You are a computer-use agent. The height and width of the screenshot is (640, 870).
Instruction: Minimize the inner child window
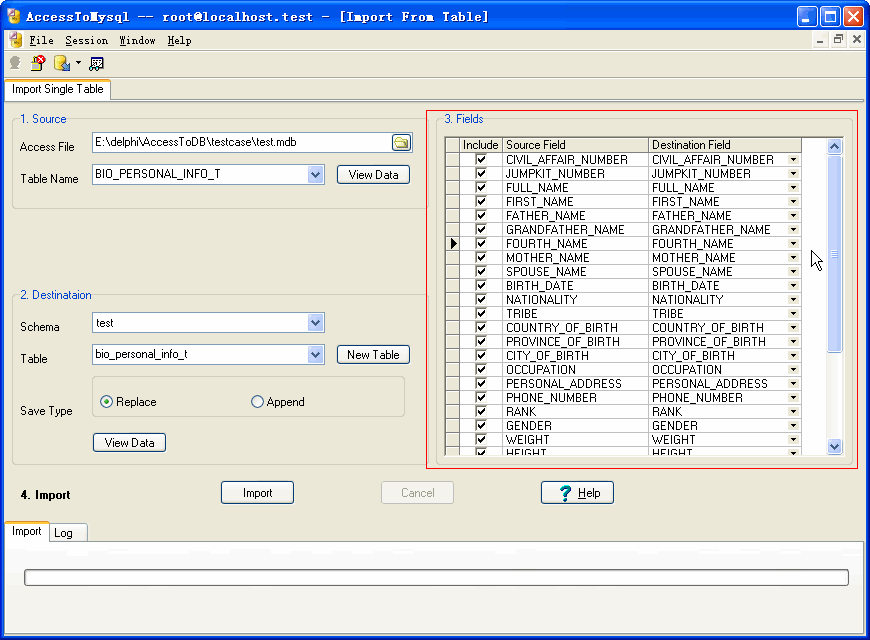point(820,39)
